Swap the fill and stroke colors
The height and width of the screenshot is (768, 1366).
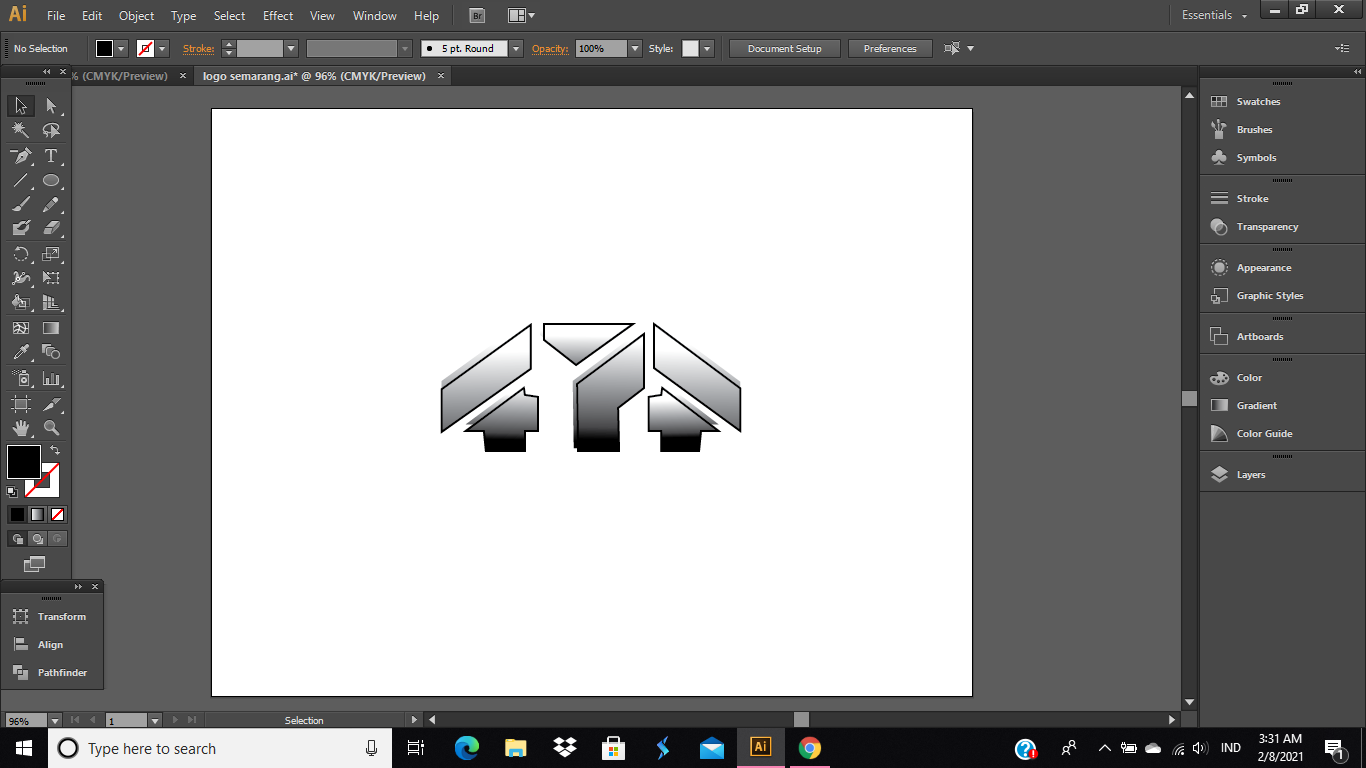56,450
